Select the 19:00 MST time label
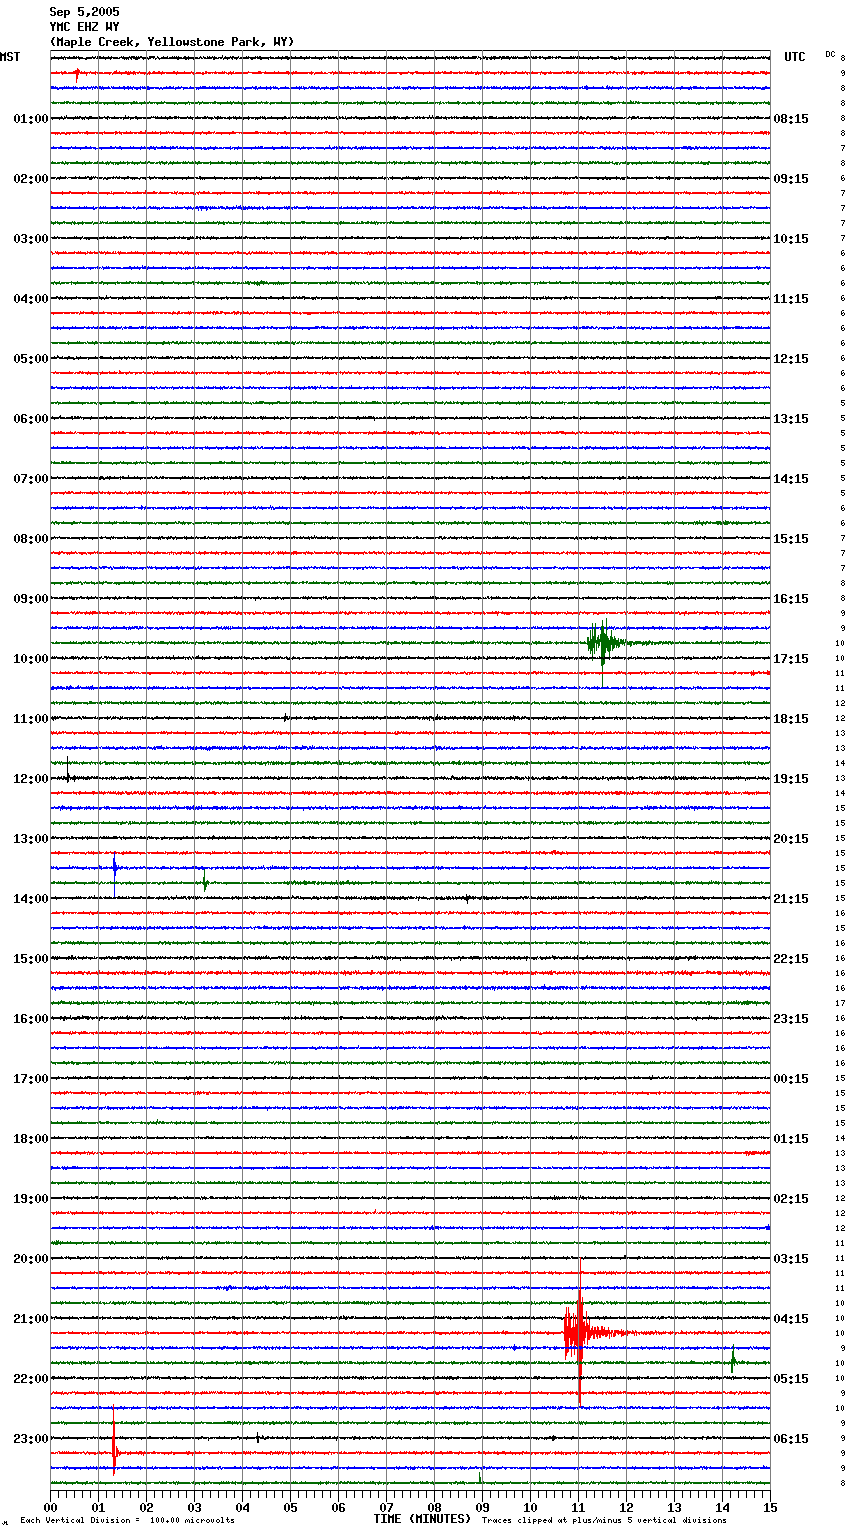Viewport: 850px width, 1534px height. 31,1199
